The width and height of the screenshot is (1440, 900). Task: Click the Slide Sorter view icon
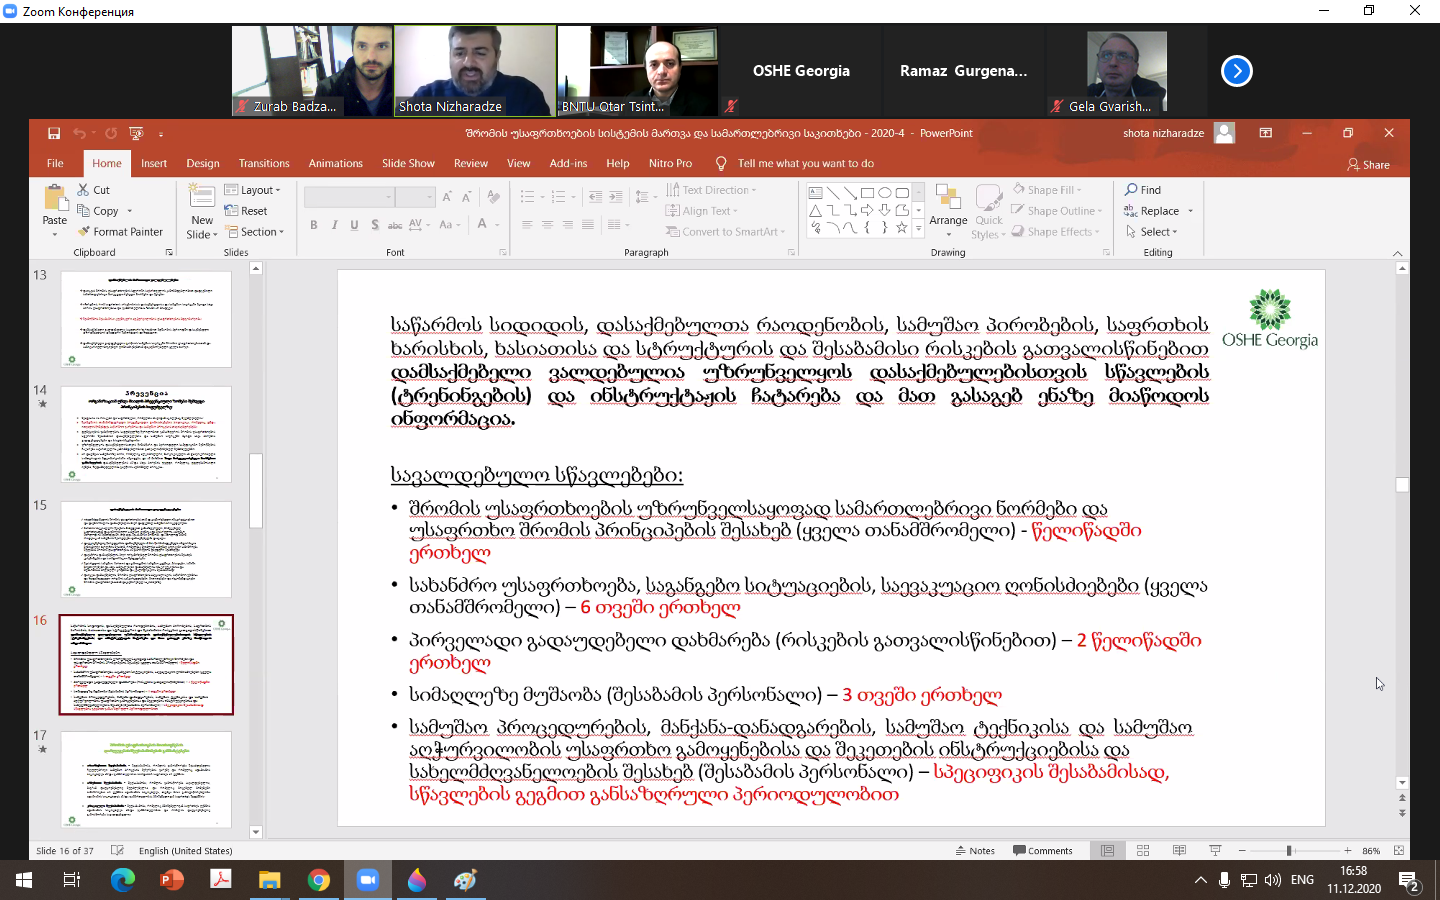pos(1143,851)
